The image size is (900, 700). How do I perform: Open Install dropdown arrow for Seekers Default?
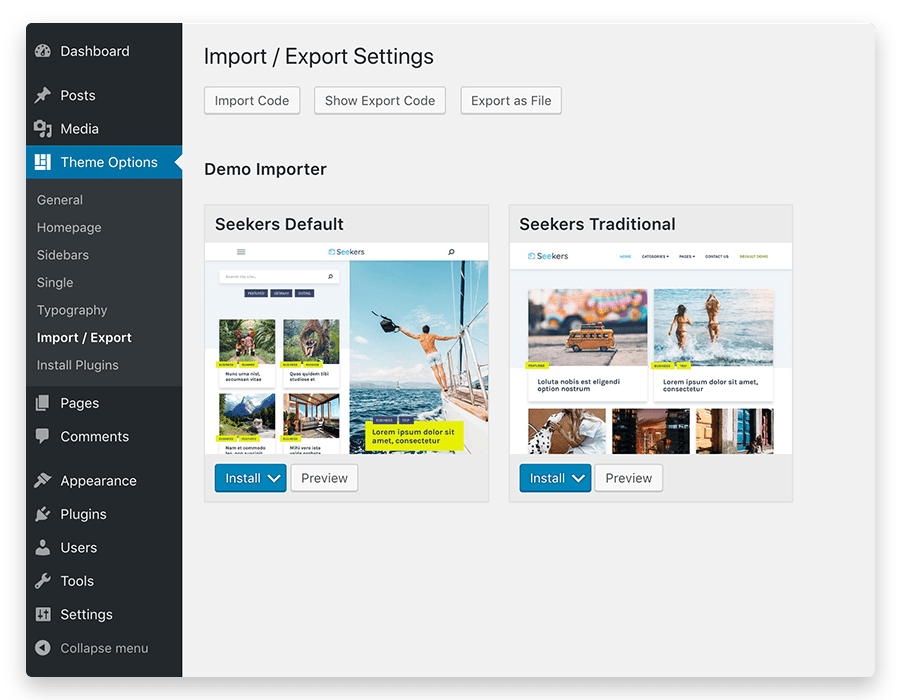pos(274,479)
